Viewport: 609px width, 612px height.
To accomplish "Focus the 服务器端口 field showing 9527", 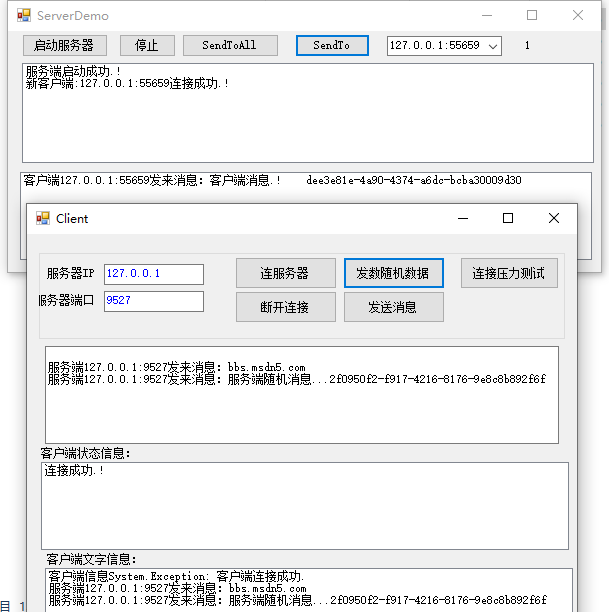I will pyautogui.click(x=153, y=301).
